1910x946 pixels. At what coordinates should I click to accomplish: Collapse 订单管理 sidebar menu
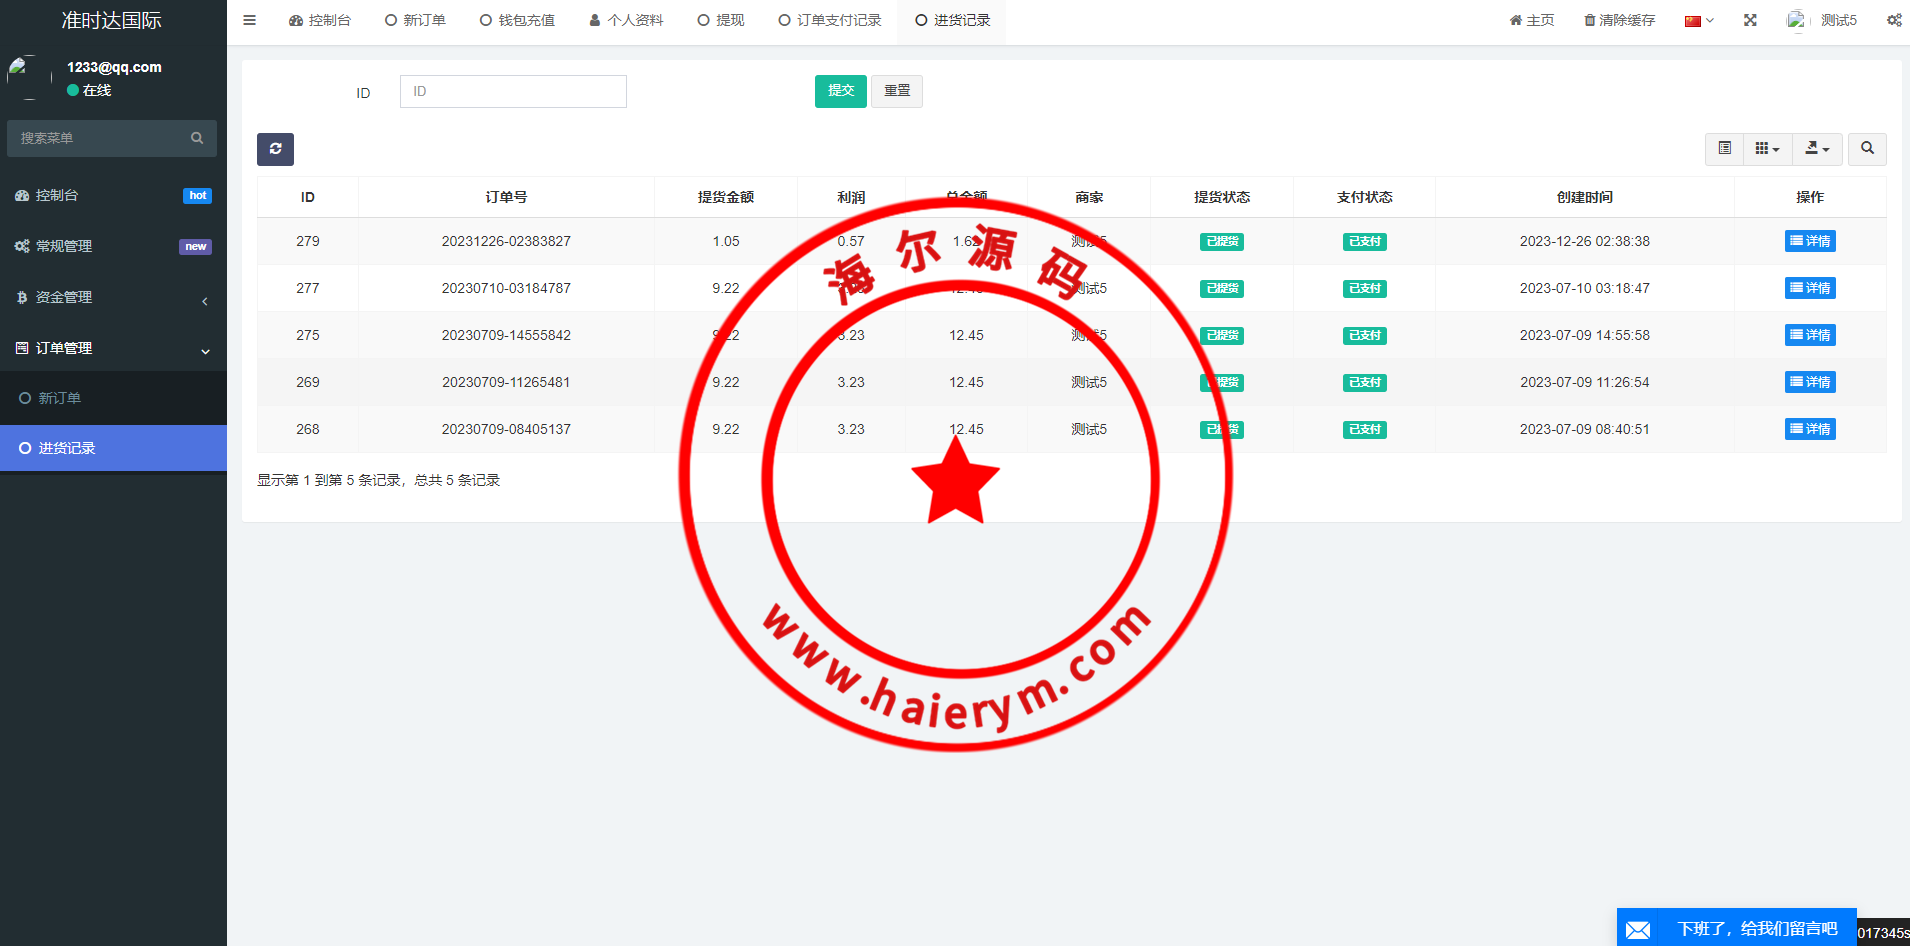113,348
